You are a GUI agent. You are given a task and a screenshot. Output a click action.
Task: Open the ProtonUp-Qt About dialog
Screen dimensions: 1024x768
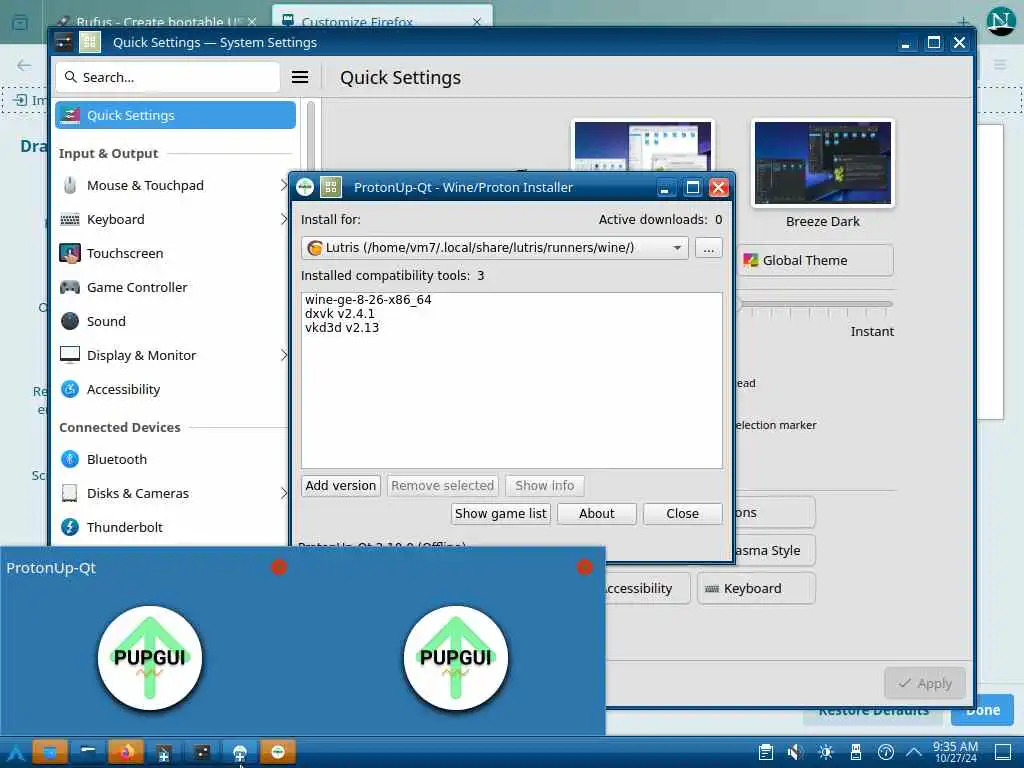pos(596,514)
